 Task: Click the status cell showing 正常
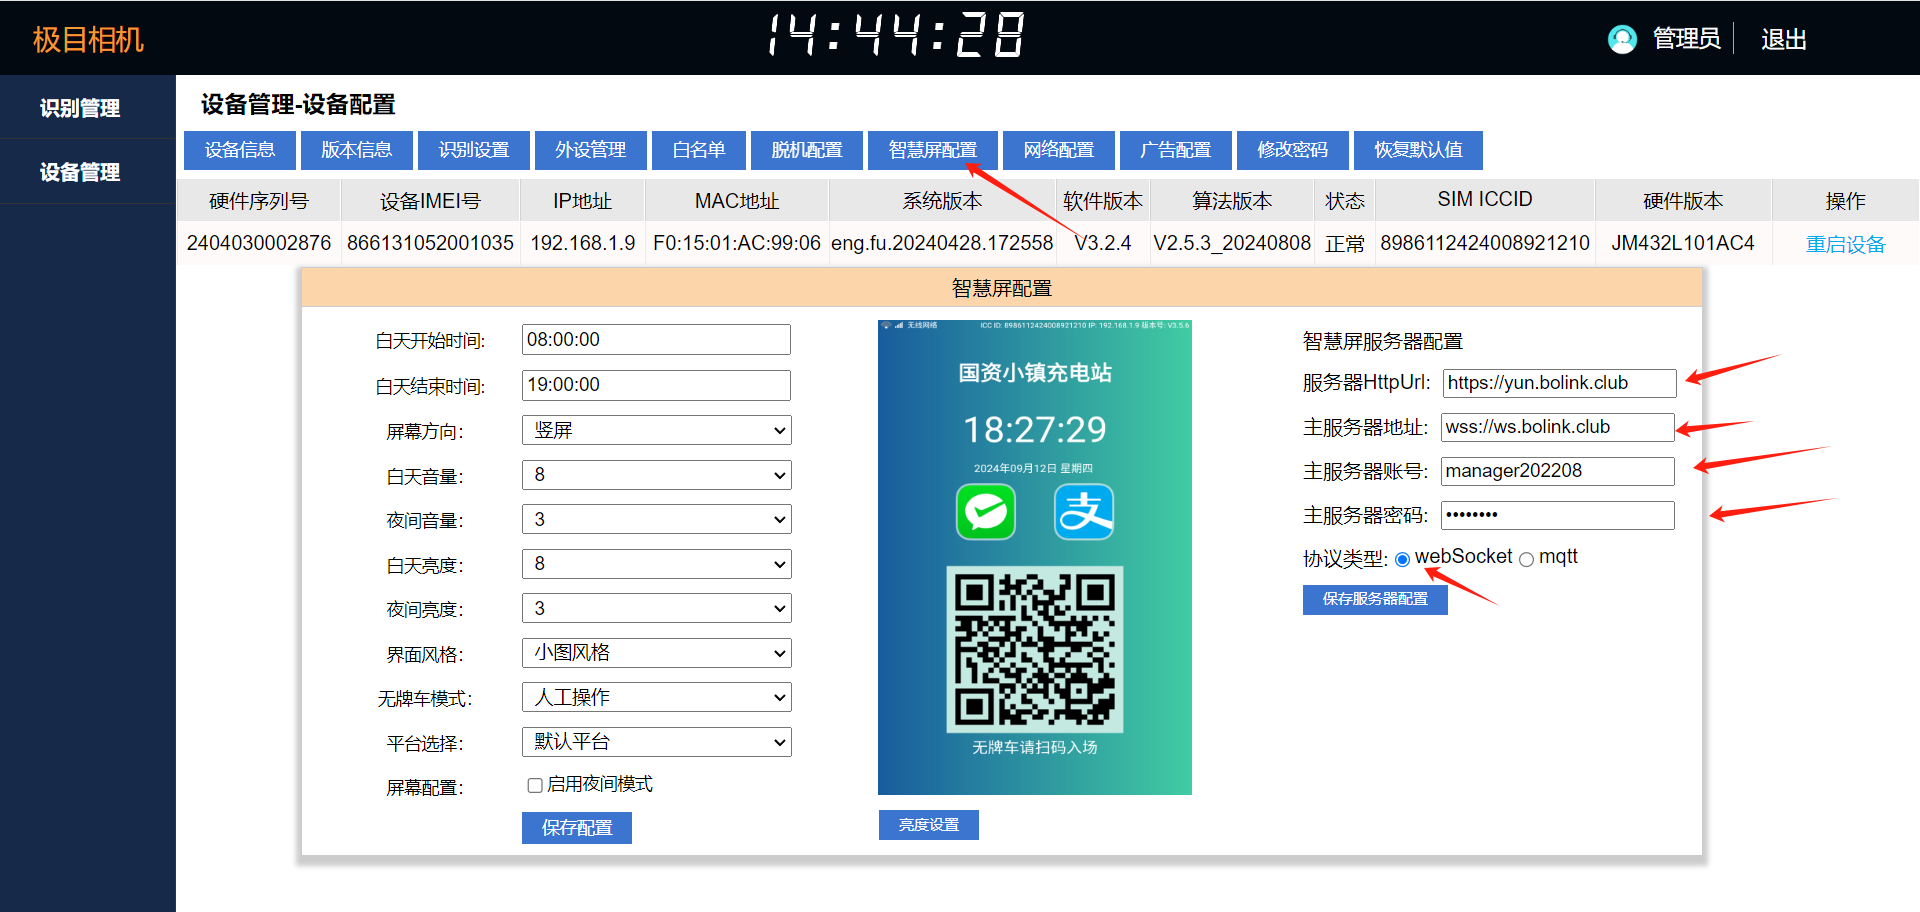[1345, 244]
